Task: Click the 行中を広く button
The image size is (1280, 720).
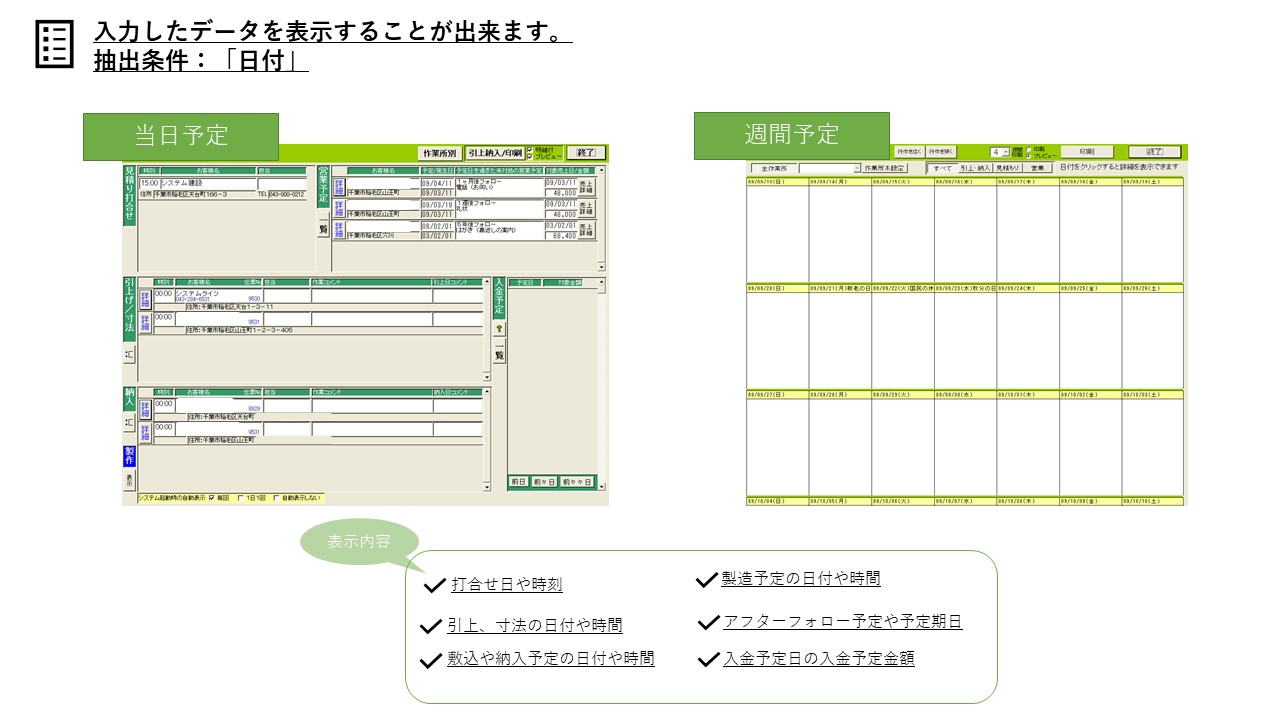Action: [909, 152]
